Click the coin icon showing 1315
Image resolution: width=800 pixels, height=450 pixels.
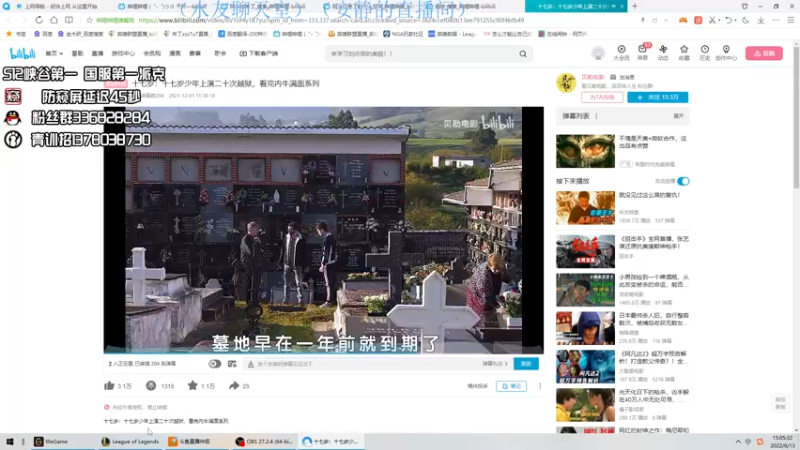click(x=151, y=386)
